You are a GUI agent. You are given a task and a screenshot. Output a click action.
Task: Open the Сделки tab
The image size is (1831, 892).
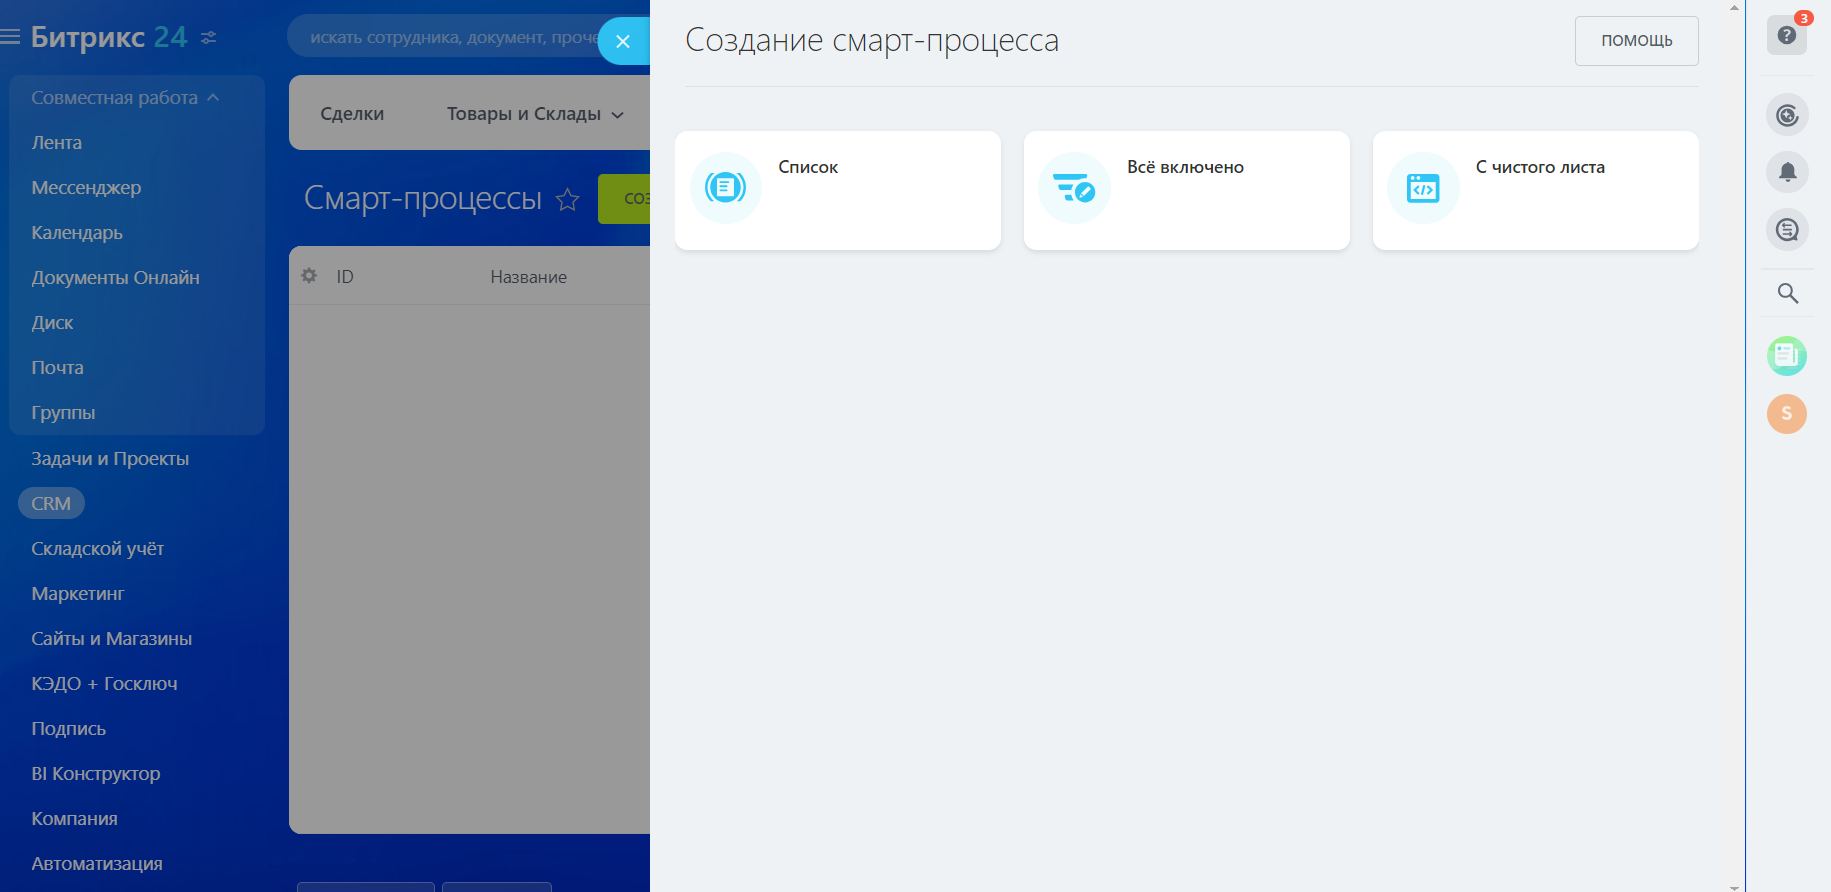point(352,114)
